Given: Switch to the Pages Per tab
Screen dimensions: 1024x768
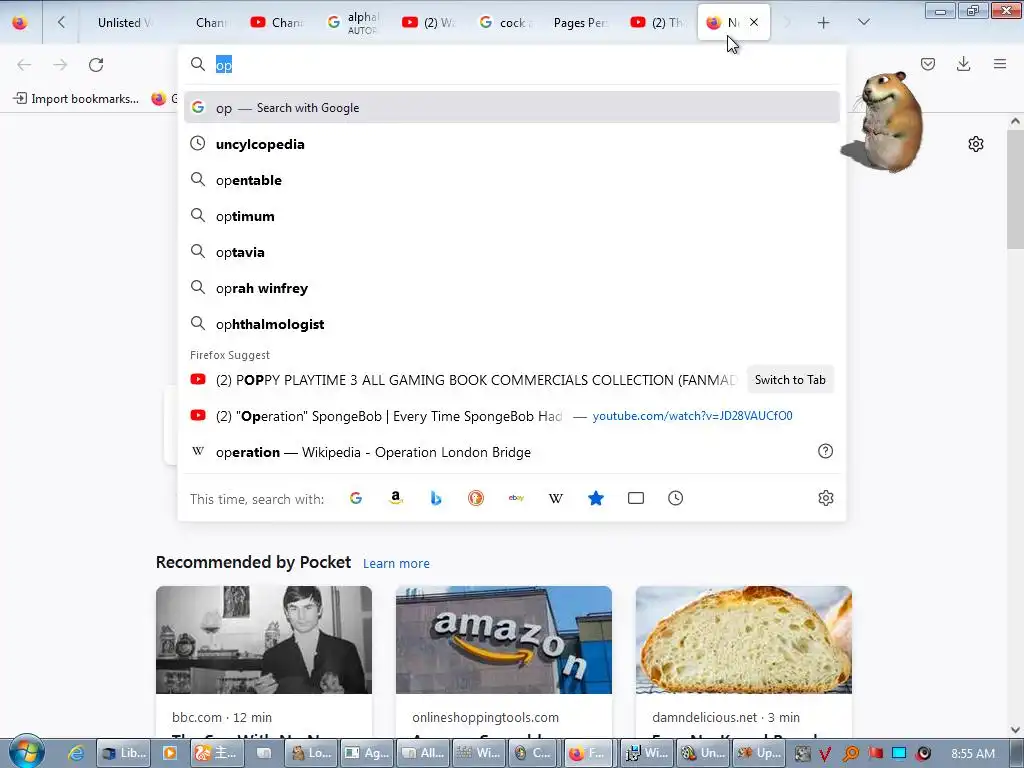Looking at the screenshot, I should point(580,23).
